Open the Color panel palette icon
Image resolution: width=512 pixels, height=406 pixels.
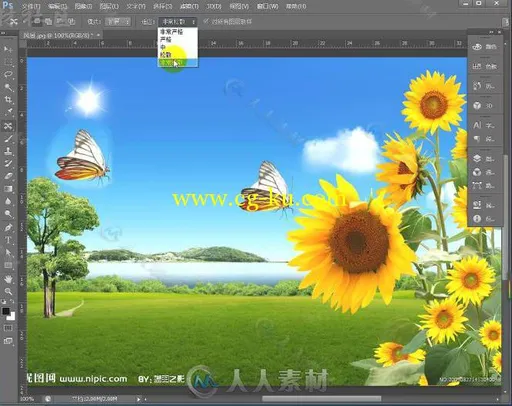pyautogui.click(x=477, y=47)
